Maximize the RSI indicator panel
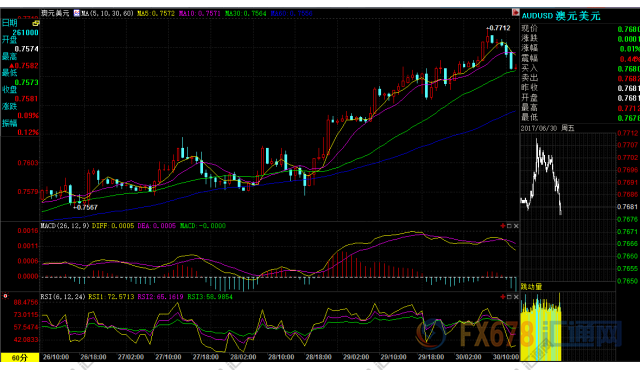This screenshot has width=640, height=370. click(x=509, y=297)
